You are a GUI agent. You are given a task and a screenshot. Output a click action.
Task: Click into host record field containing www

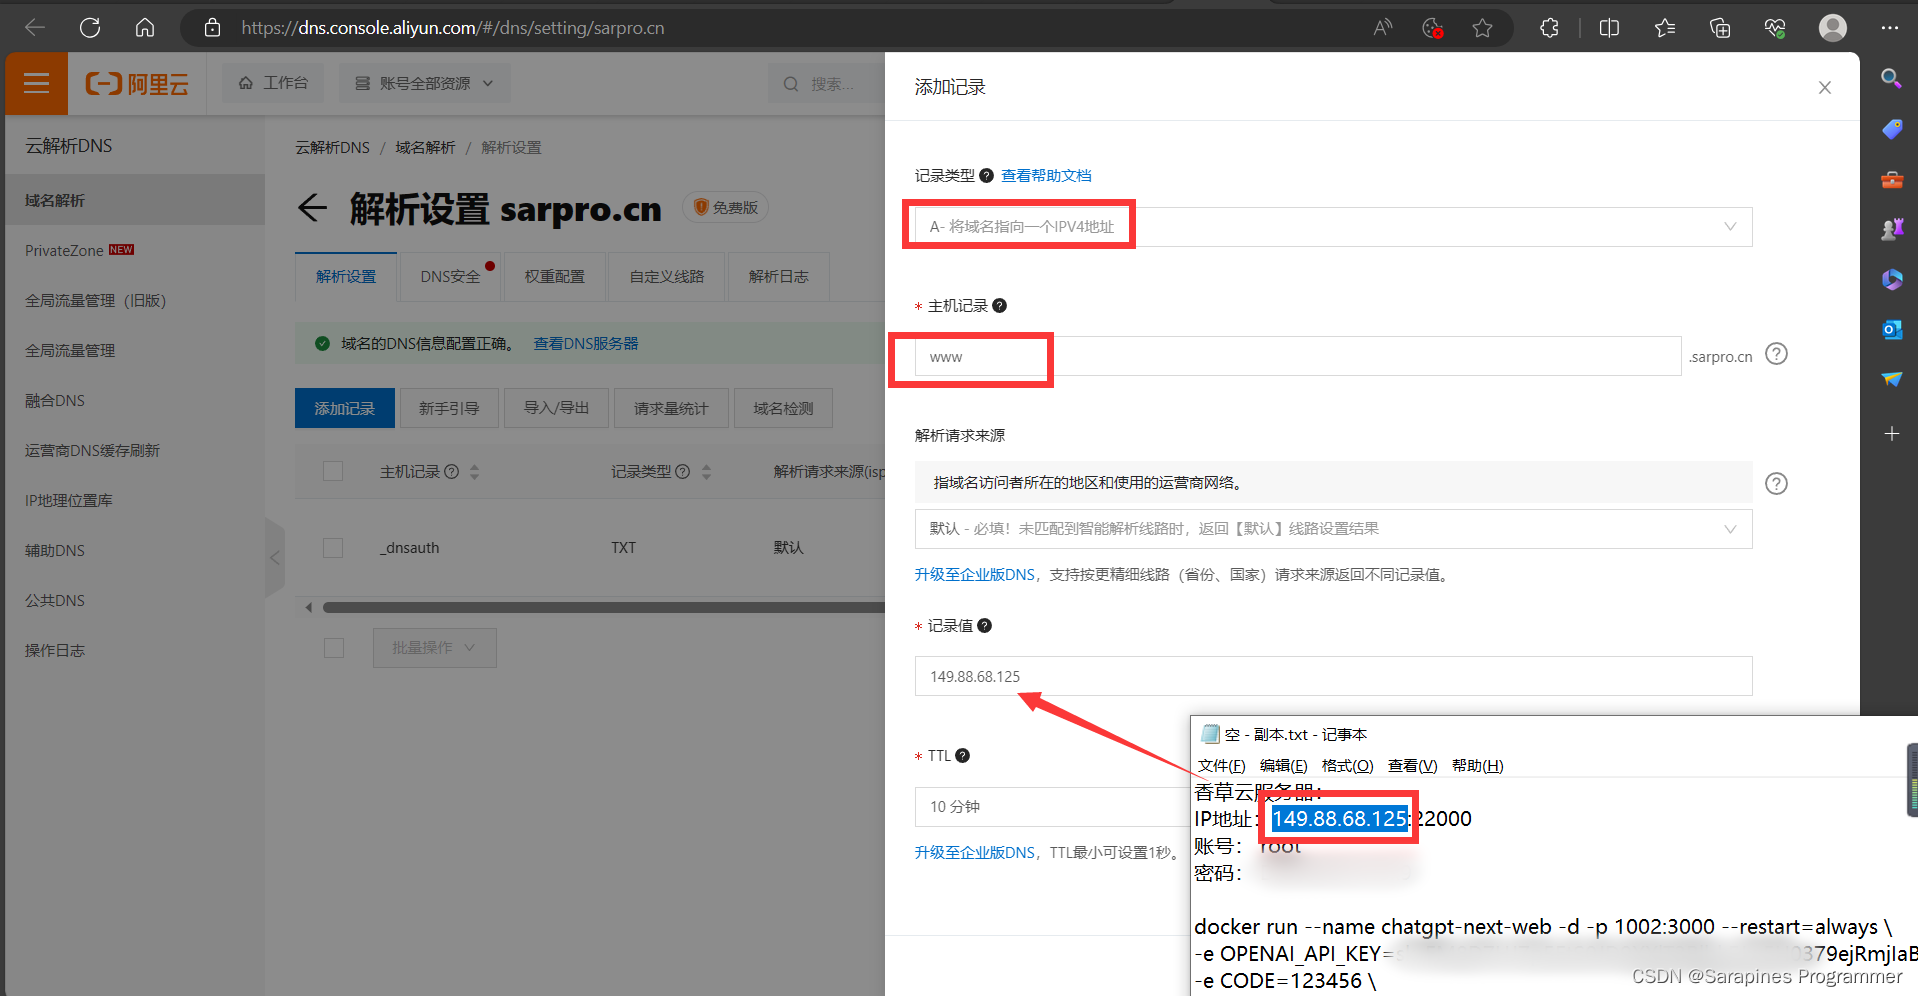[x=1298, y=357]
